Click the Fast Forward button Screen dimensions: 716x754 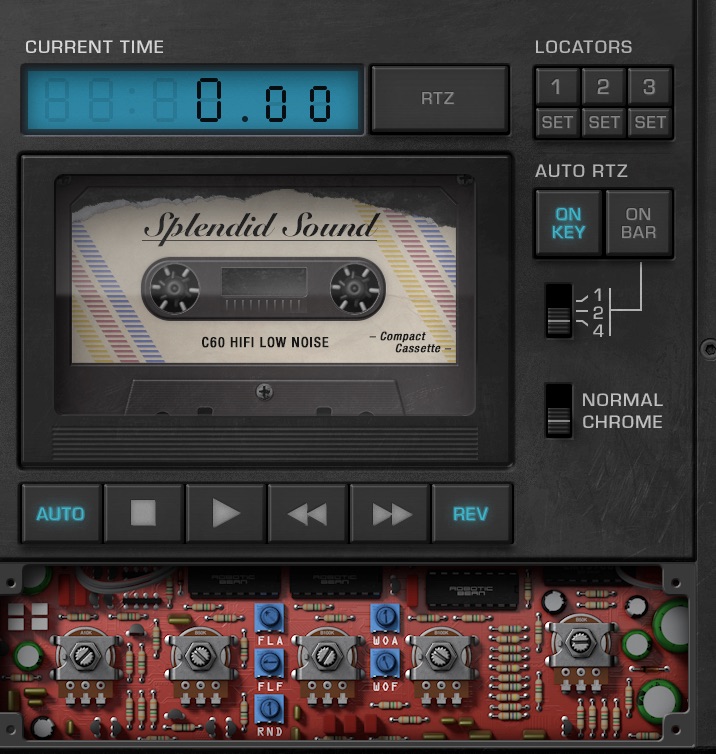click(390, 514)
